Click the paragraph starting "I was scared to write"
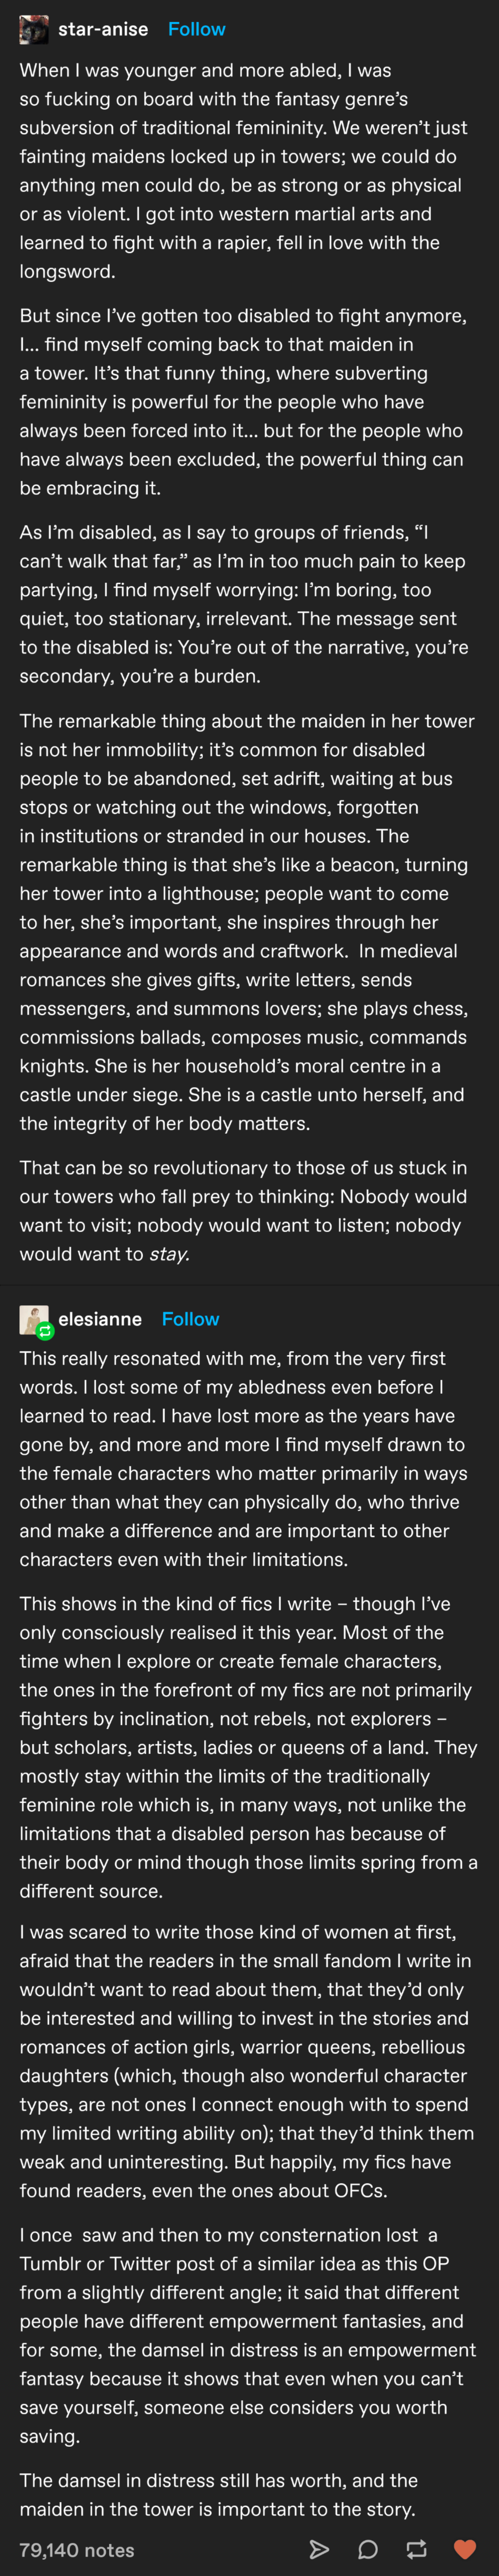499x2576 pixels. [240, 2060]
